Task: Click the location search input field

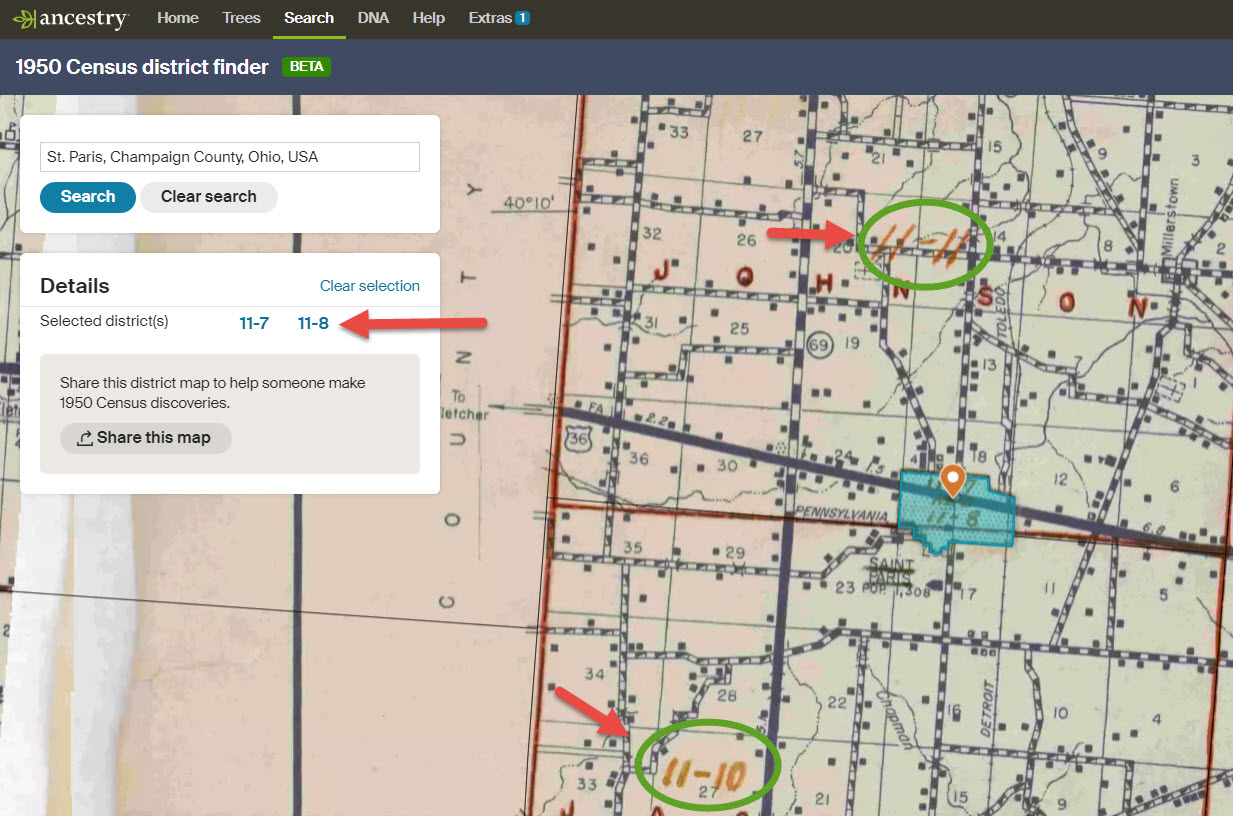Action: point(229,156)
